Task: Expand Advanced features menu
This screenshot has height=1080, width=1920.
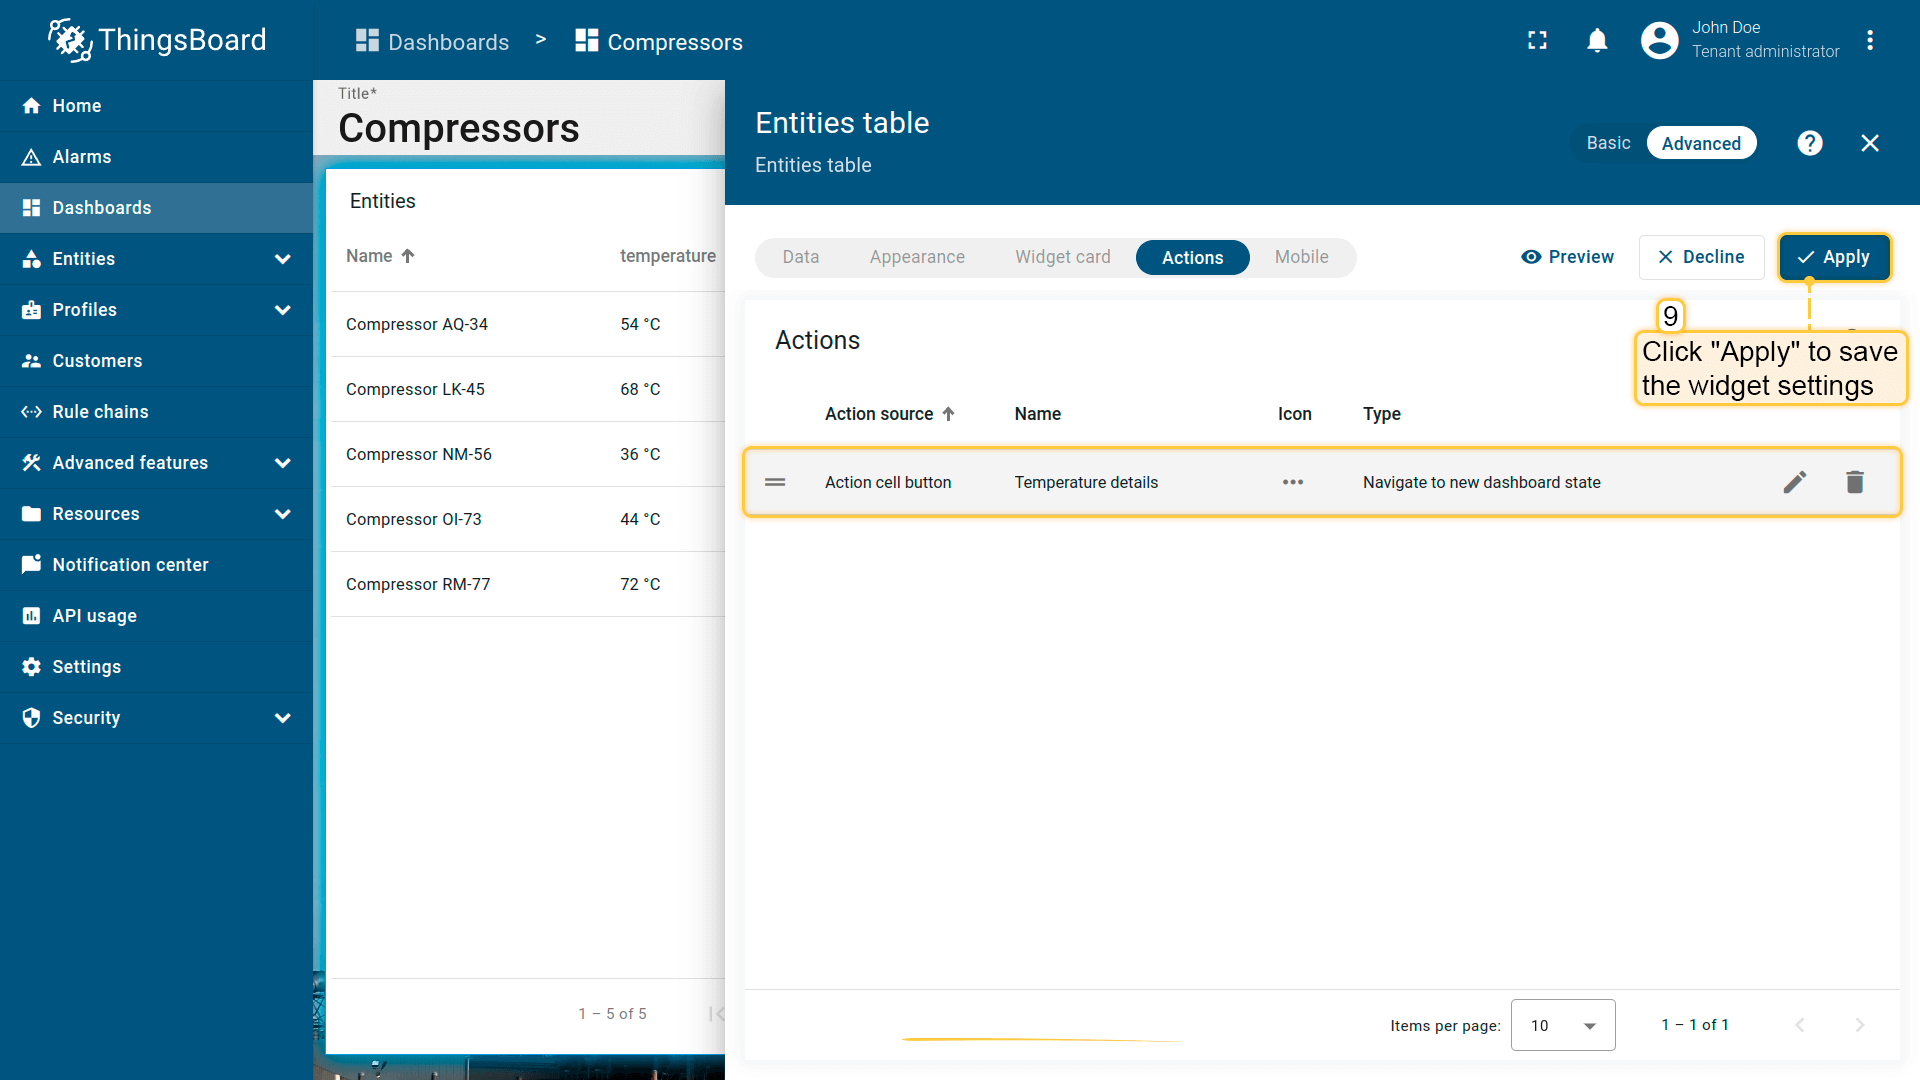Action: (x=282, y=463)
